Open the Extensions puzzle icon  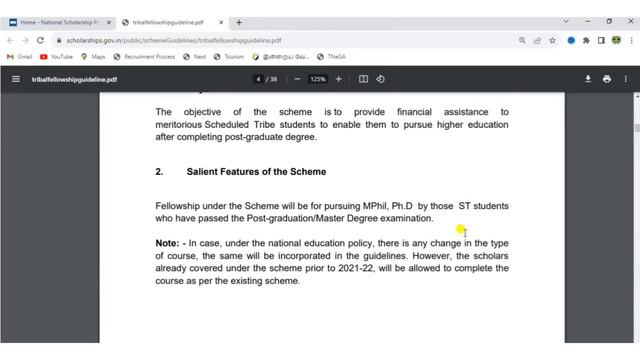click(x=586, y=40)
